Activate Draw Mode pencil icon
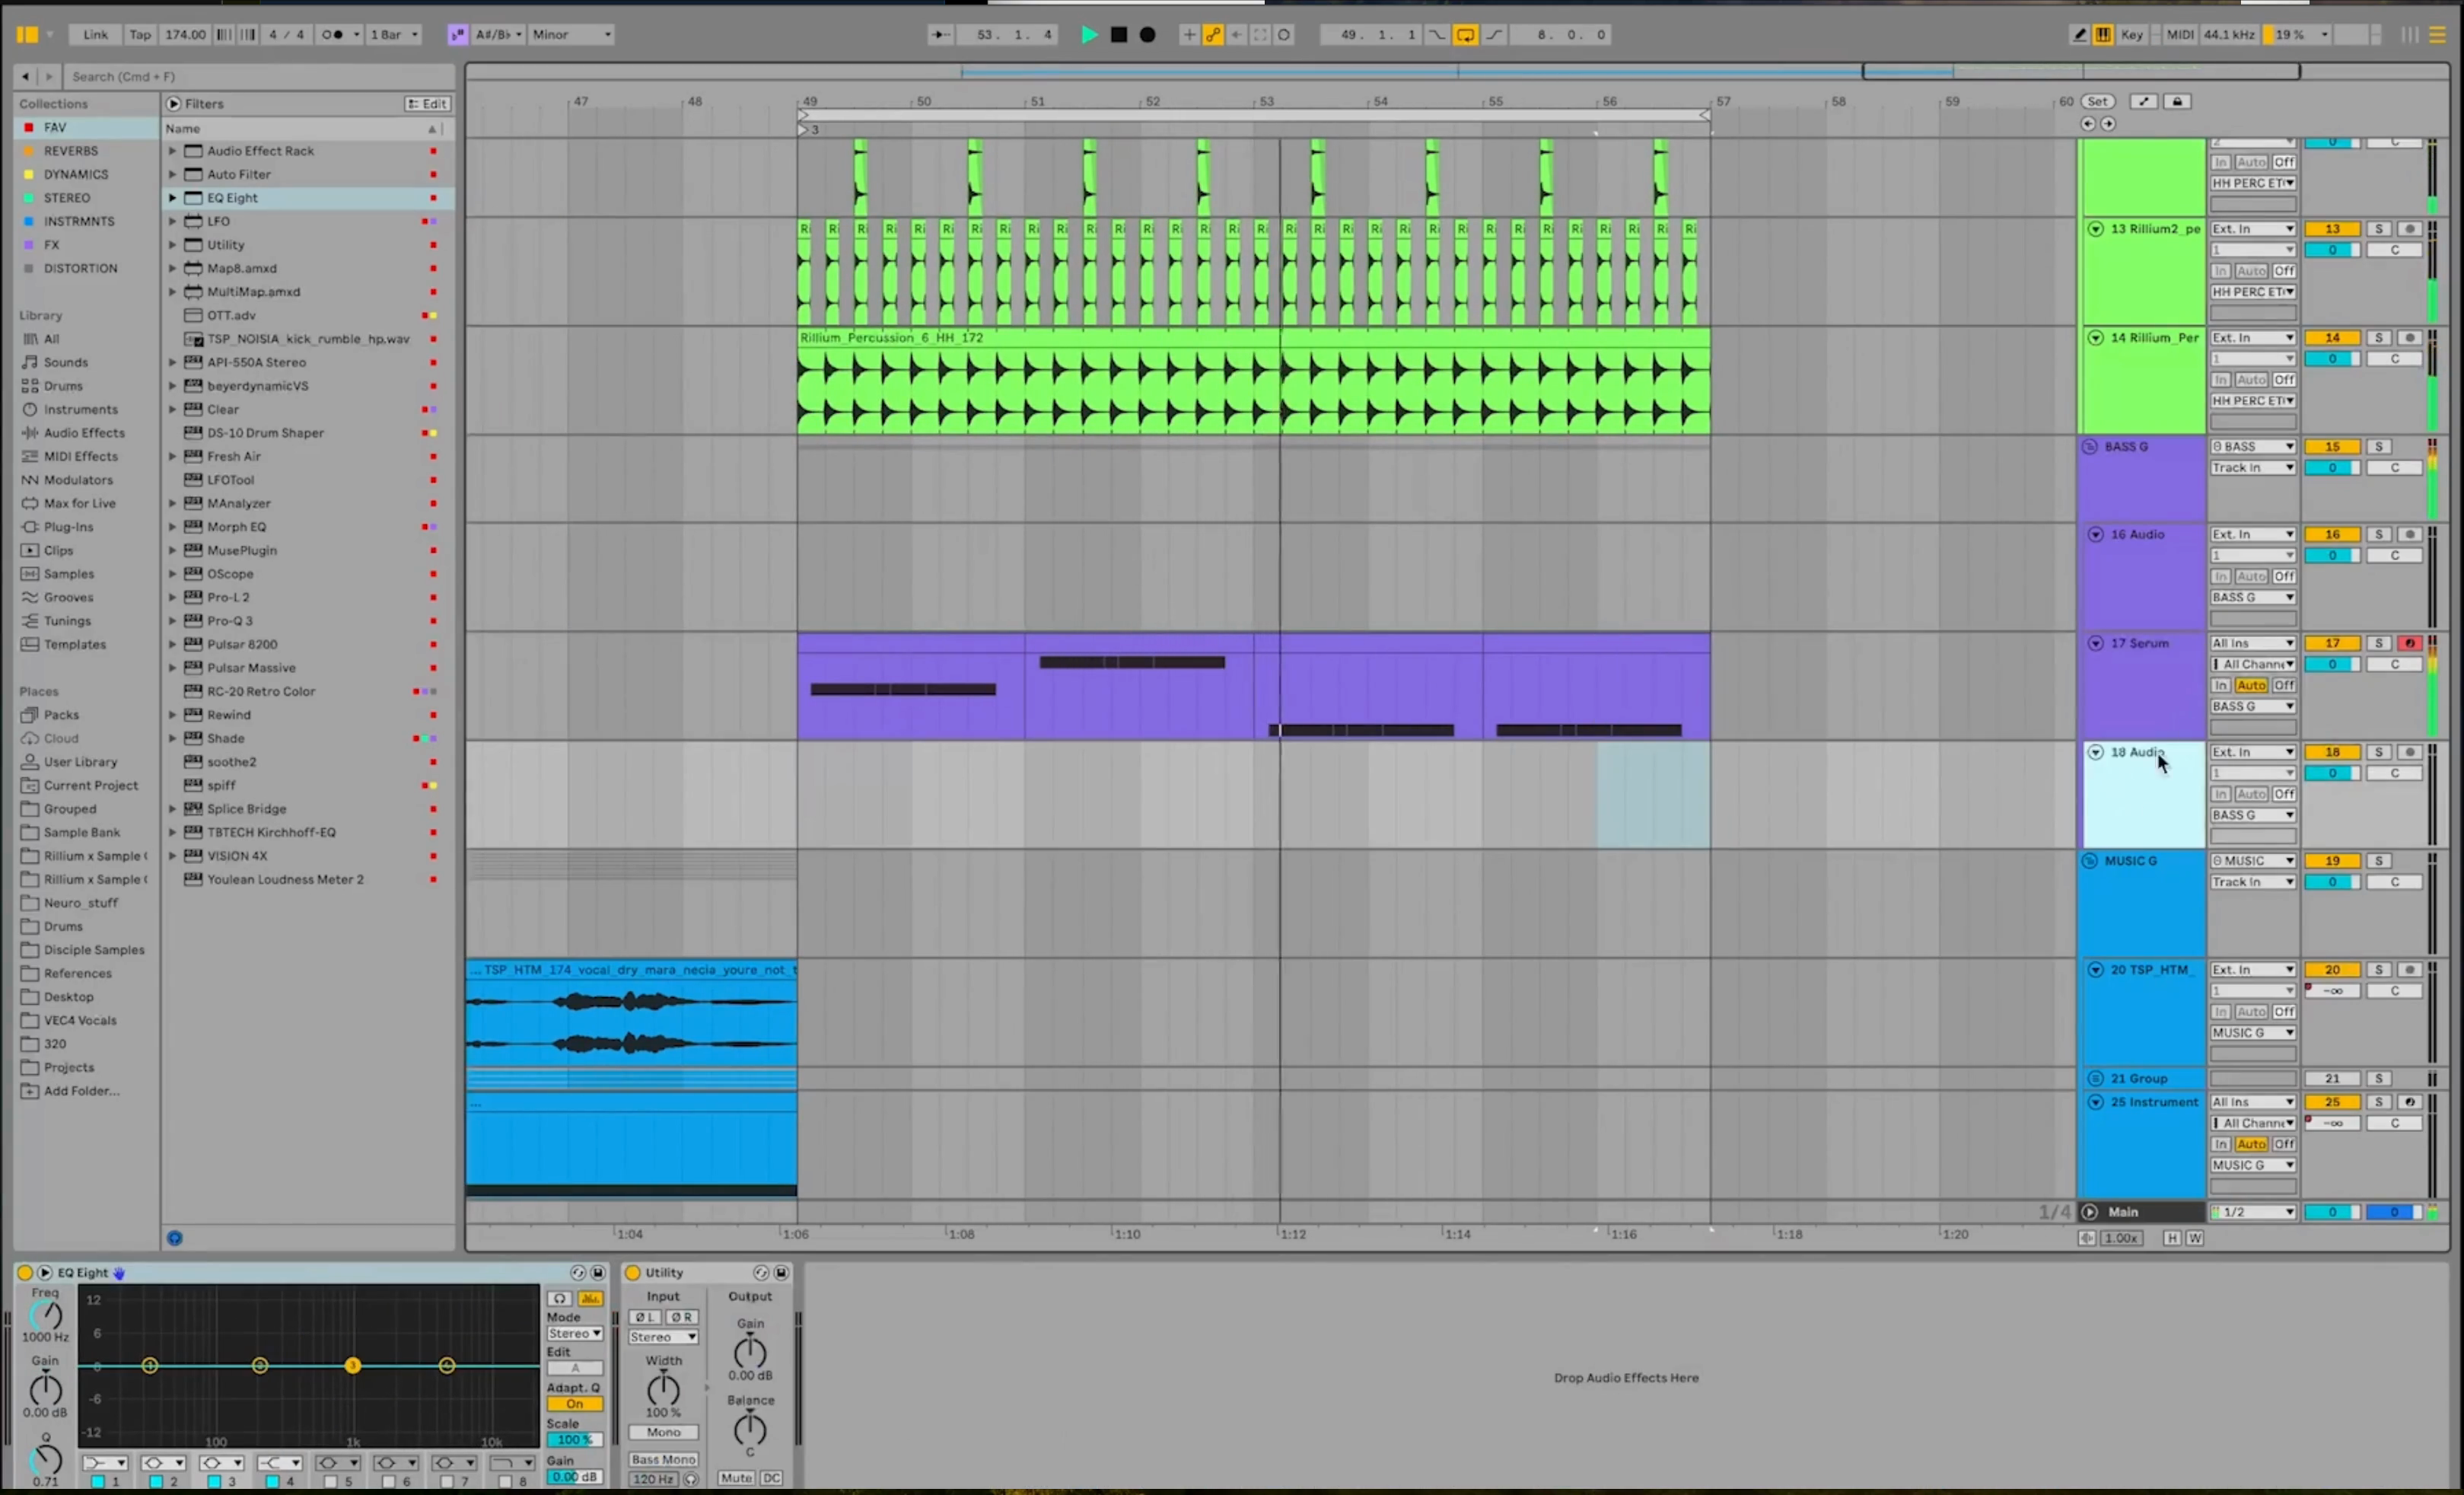The width and height of the screenshot is (2464, 1495). tap(2079, 34)
